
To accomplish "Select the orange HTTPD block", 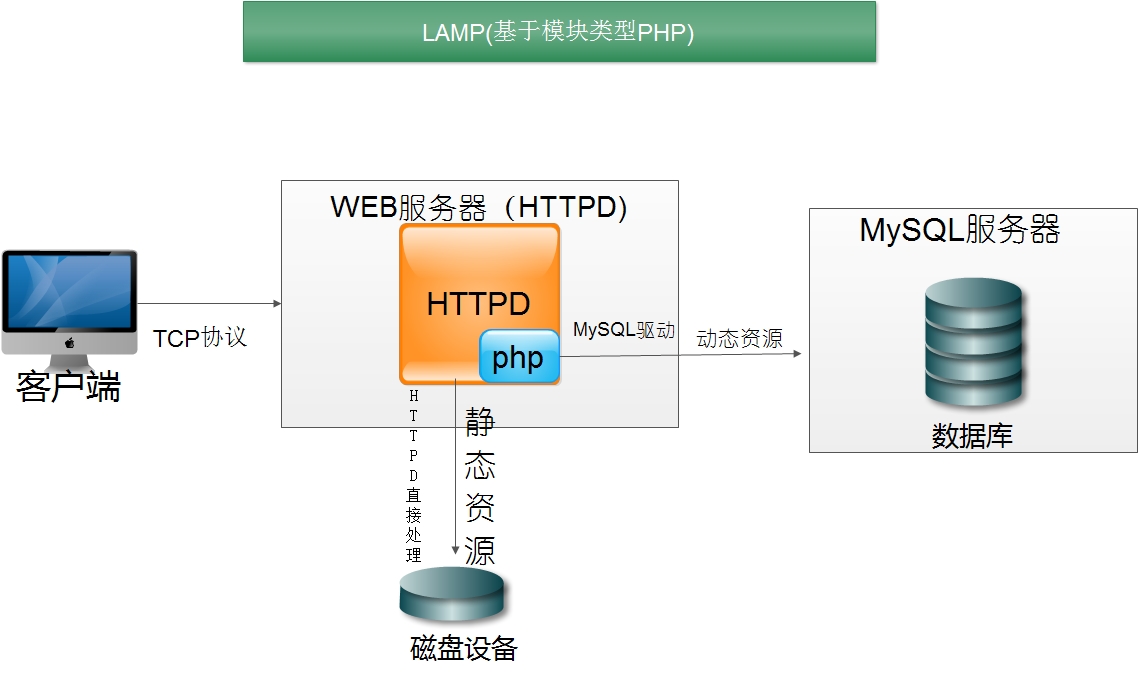I will (x=479, y=303).
